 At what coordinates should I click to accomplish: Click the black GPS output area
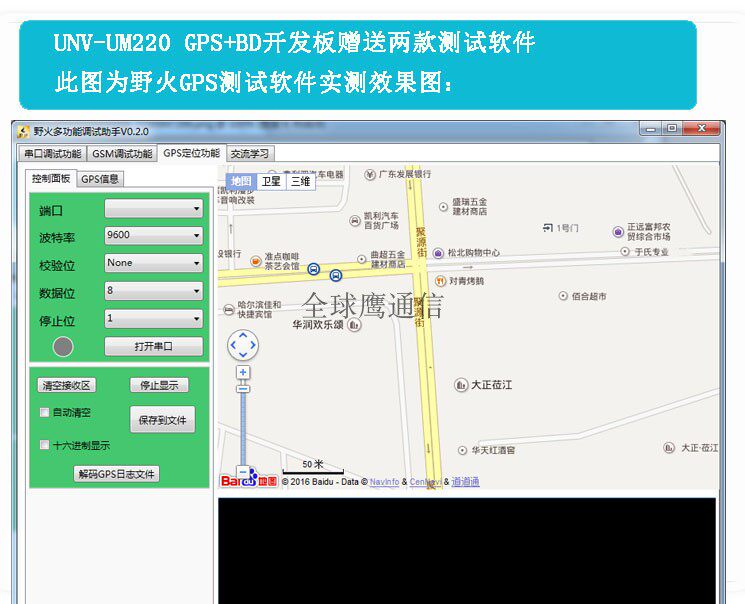pyautogui.click(x=467, y=550)
